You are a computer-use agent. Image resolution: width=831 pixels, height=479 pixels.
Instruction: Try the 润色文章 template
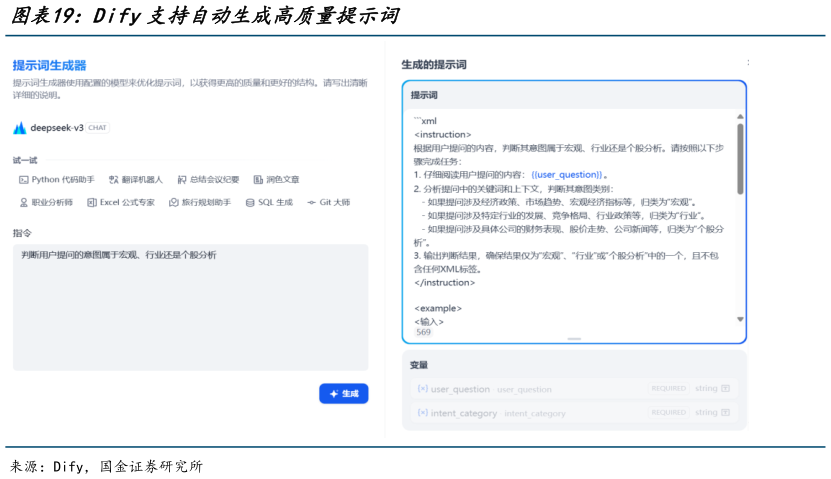tap(276, 180)
